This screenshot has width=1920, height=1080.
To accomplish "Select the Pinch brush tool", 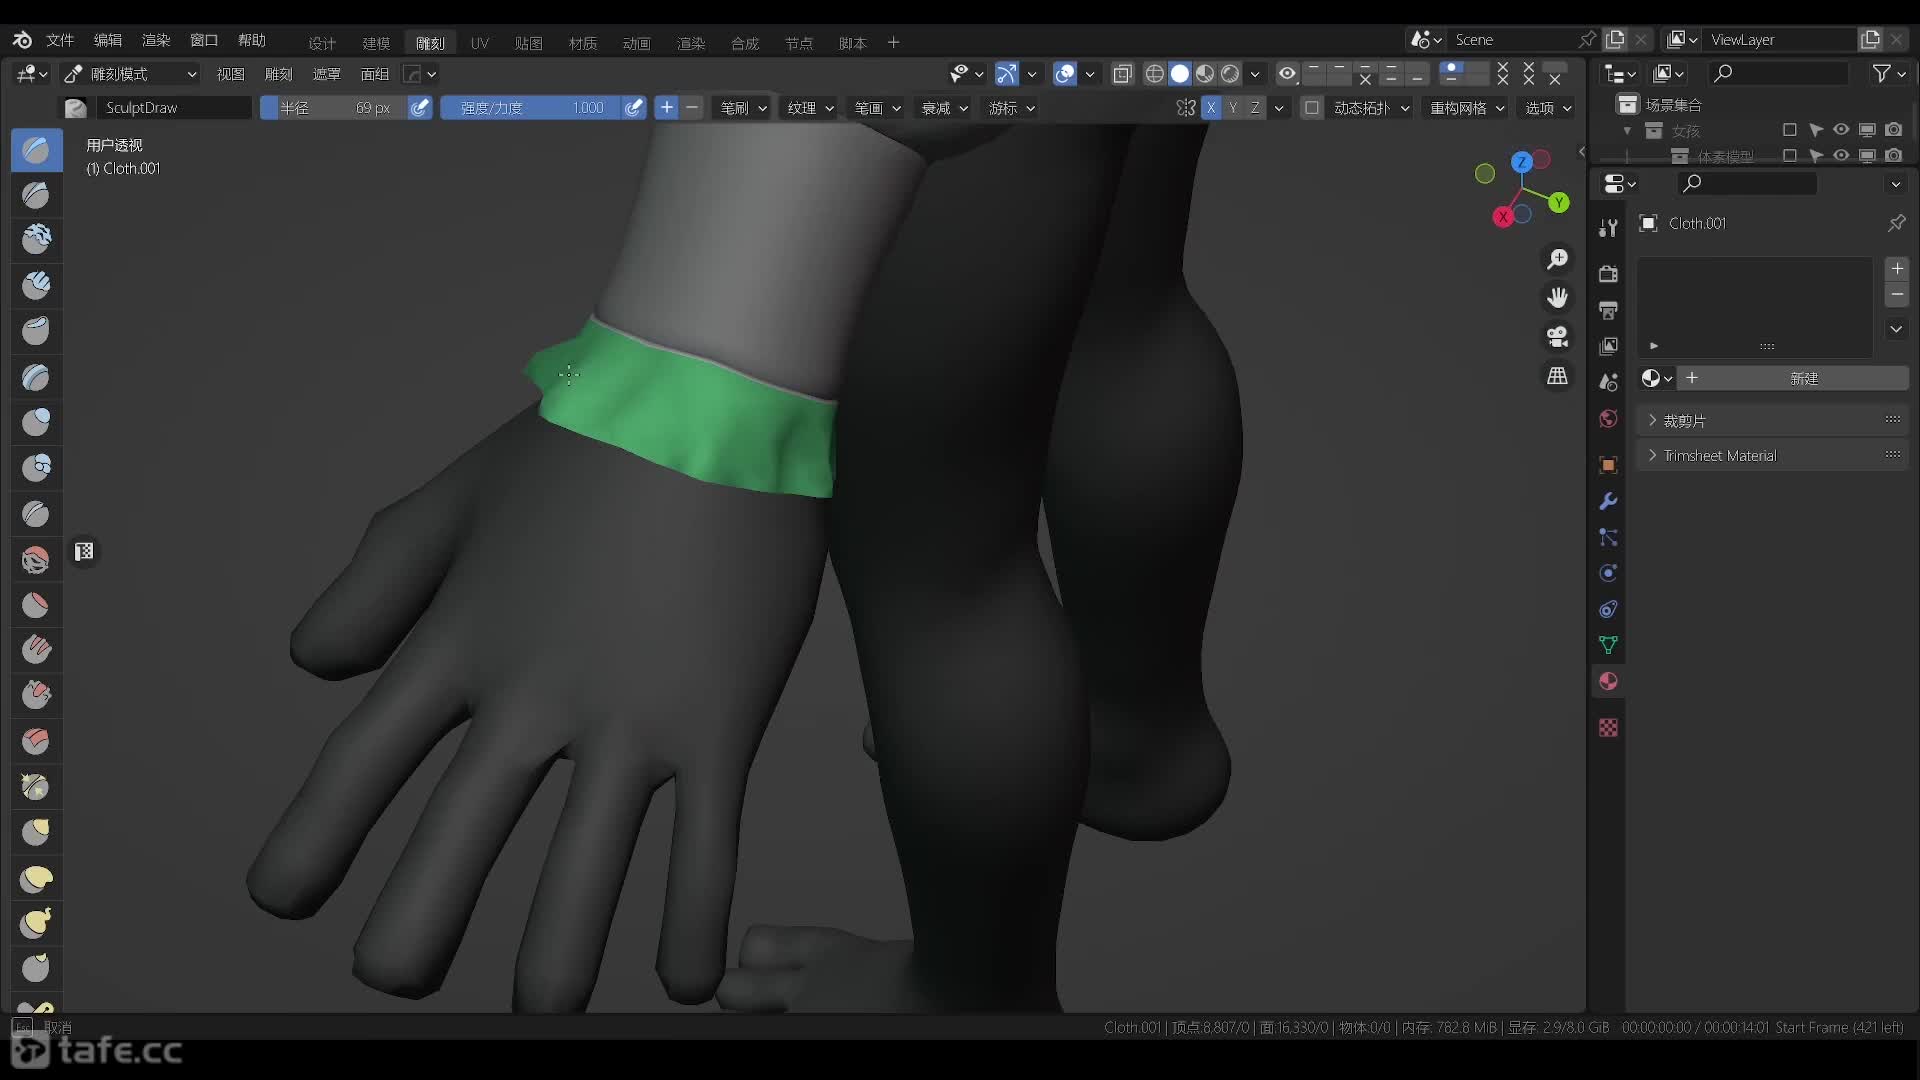I will [36, 787].
